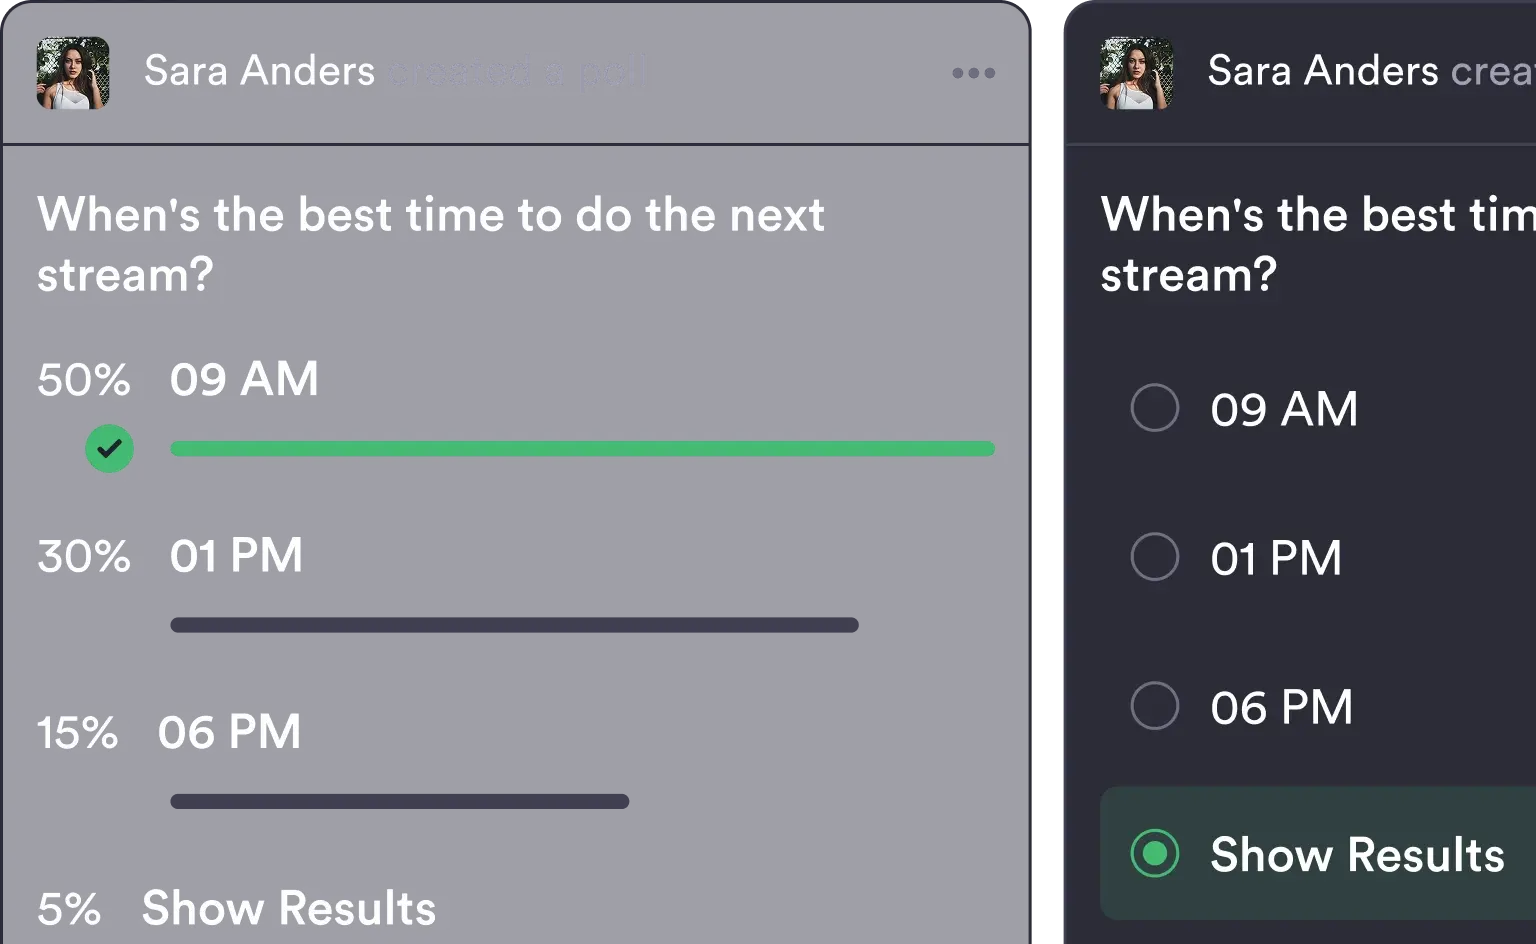Screen dimensions: 1536x944
Task: Open Sara Anders' profile name in results card
Action: (259, 72)
